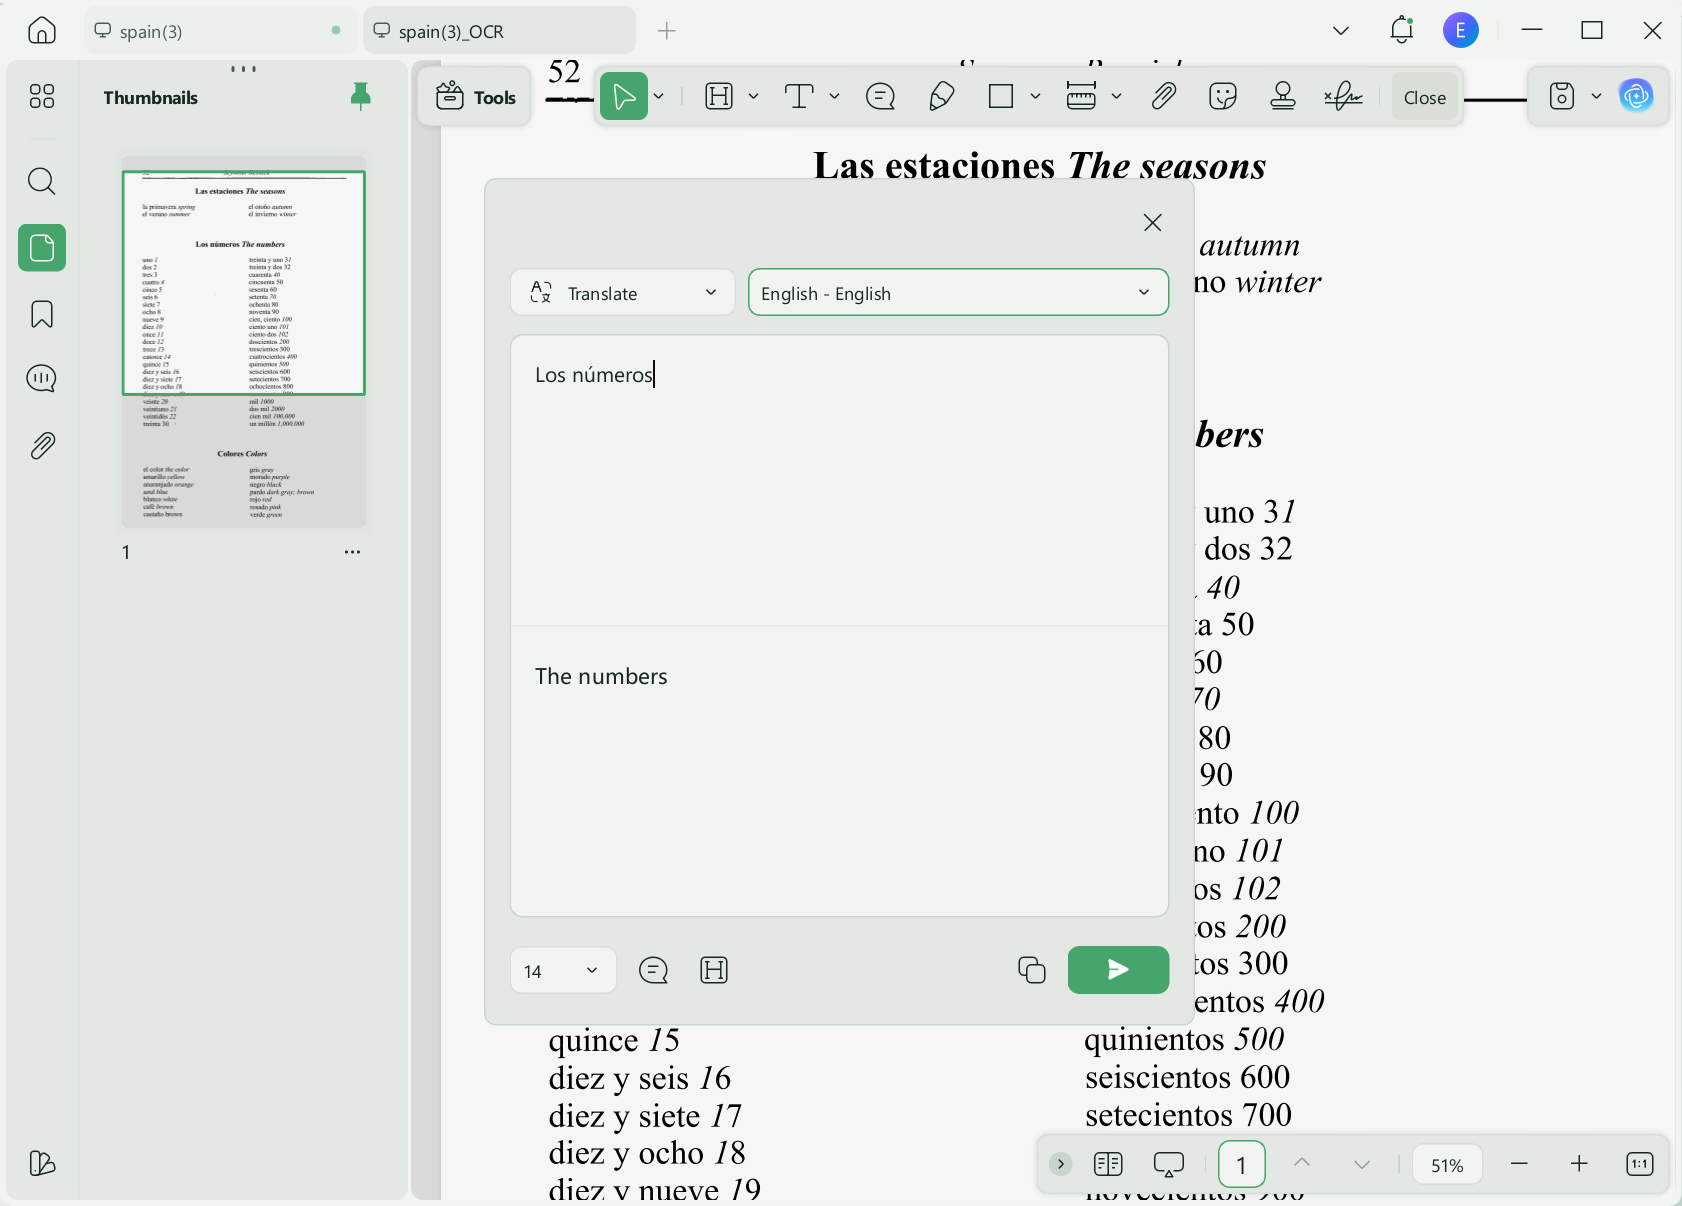Image resolution: width=1682 pixels, height=1206 pixels.
Task: Open the AI assistant icon
Action: tap(1636, 96)
